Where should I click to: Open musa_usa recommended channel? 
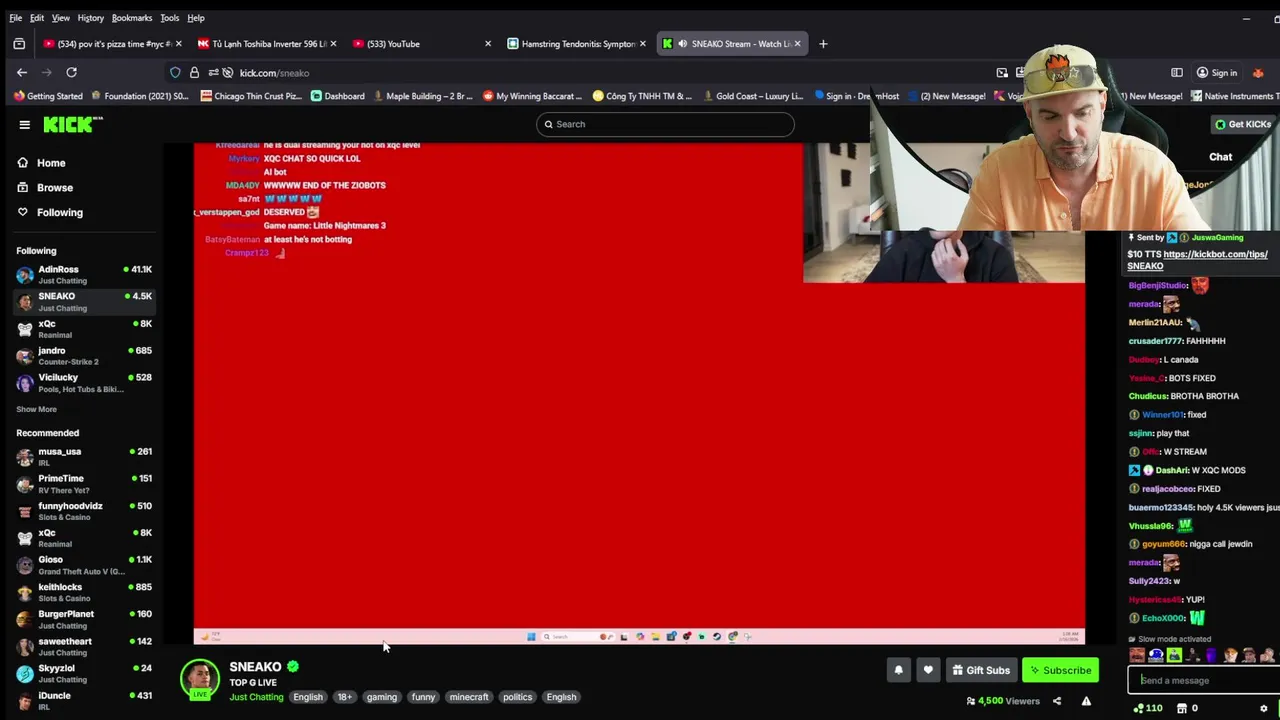coord(84,457)
